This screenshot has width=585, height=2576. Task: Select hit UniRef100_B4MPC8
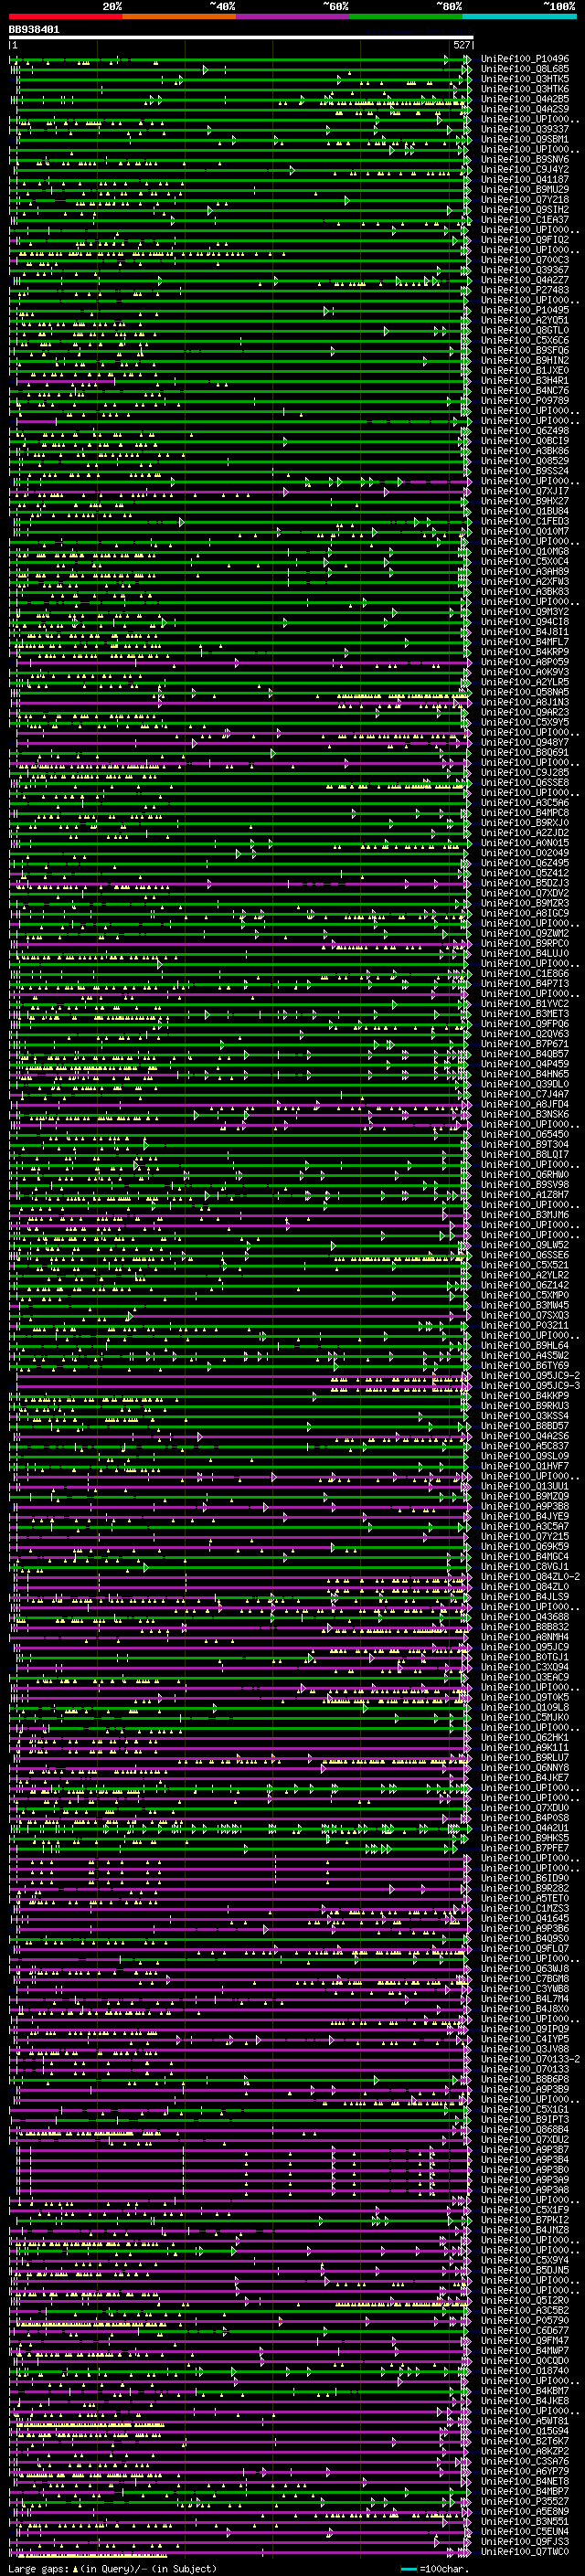click(x=525, y=813)
